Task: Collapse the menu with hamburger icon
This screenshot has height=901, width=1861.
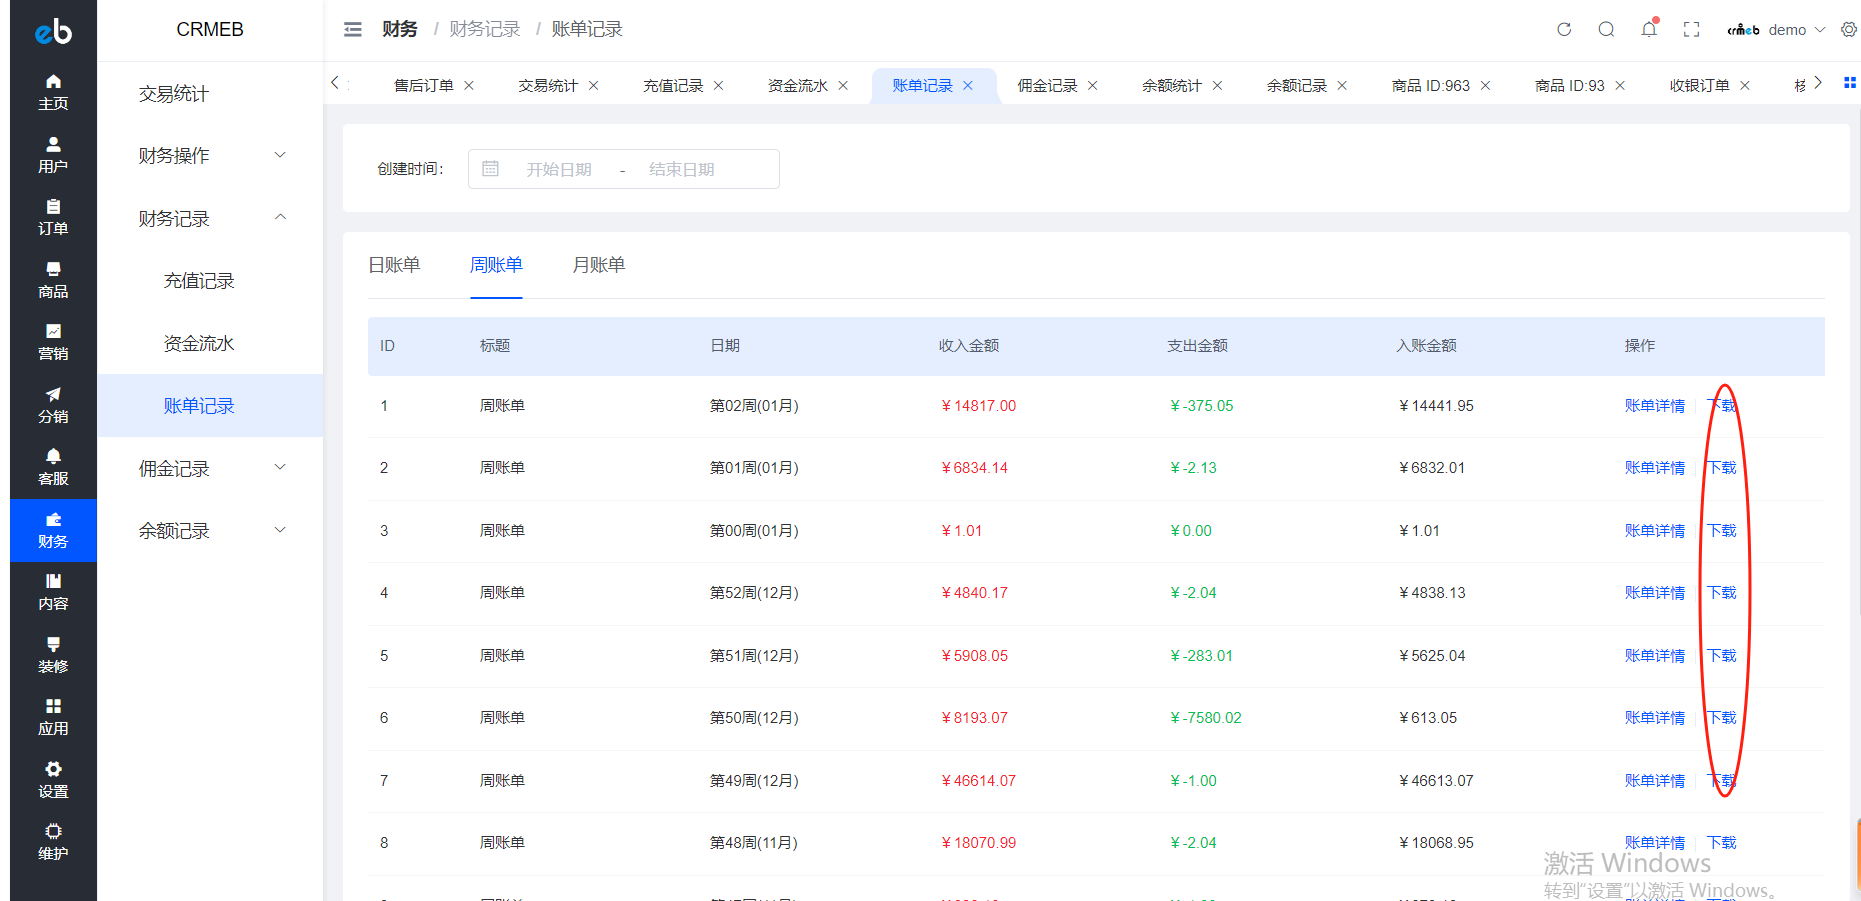Action: click(353, 30)
